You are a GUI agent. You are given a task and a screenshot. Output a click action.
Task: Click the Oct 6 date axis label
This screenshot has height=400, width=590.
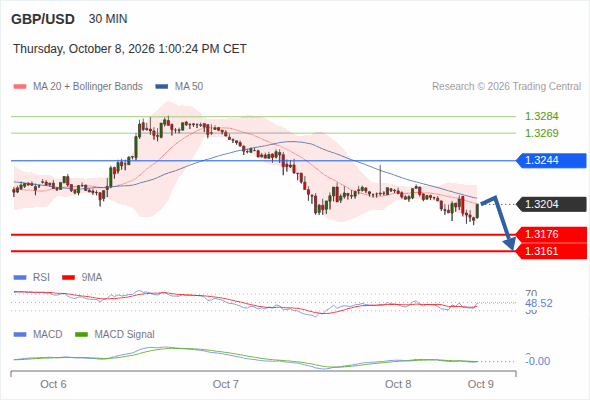(x=53, y=384)
